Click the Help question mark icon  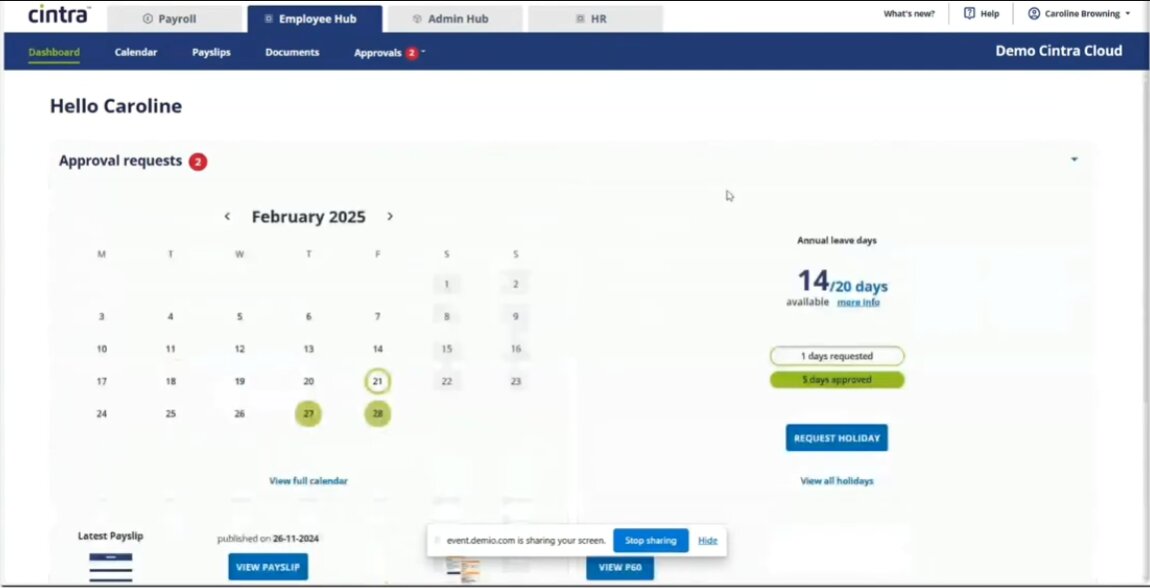click(x=969, y=14)
